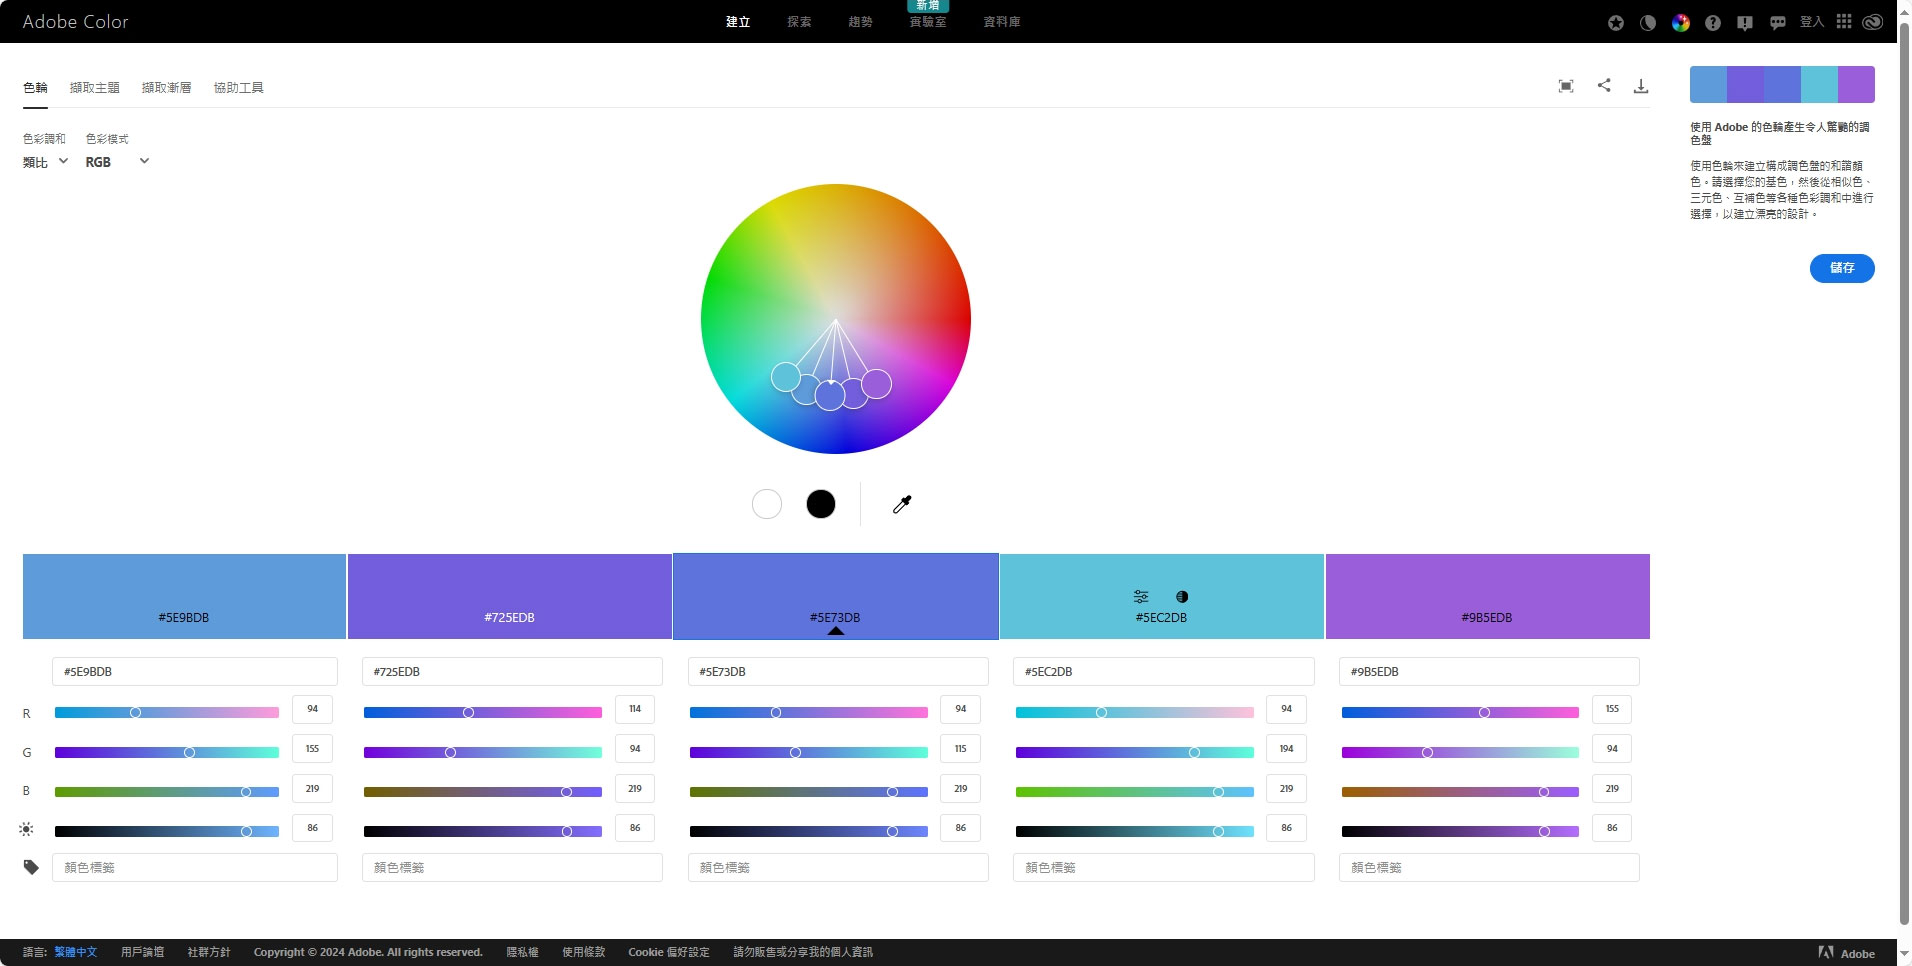The height and width of the screenshot is (966, 1912).
Task: Open the rainbow color wheel icon
Action: 1681,22
